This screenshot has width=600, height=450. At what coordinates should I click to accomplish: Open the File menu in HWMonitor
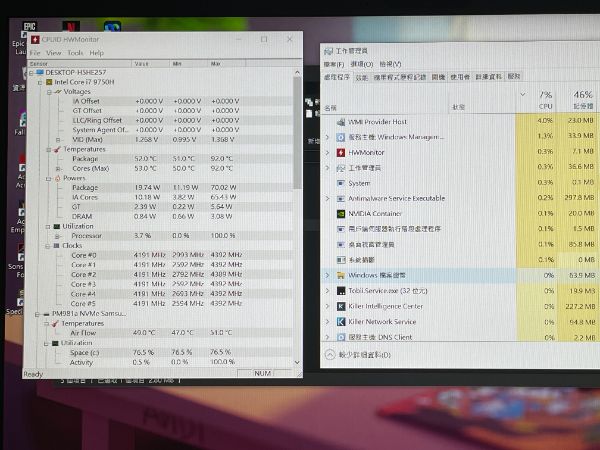(x=35, y=53)
